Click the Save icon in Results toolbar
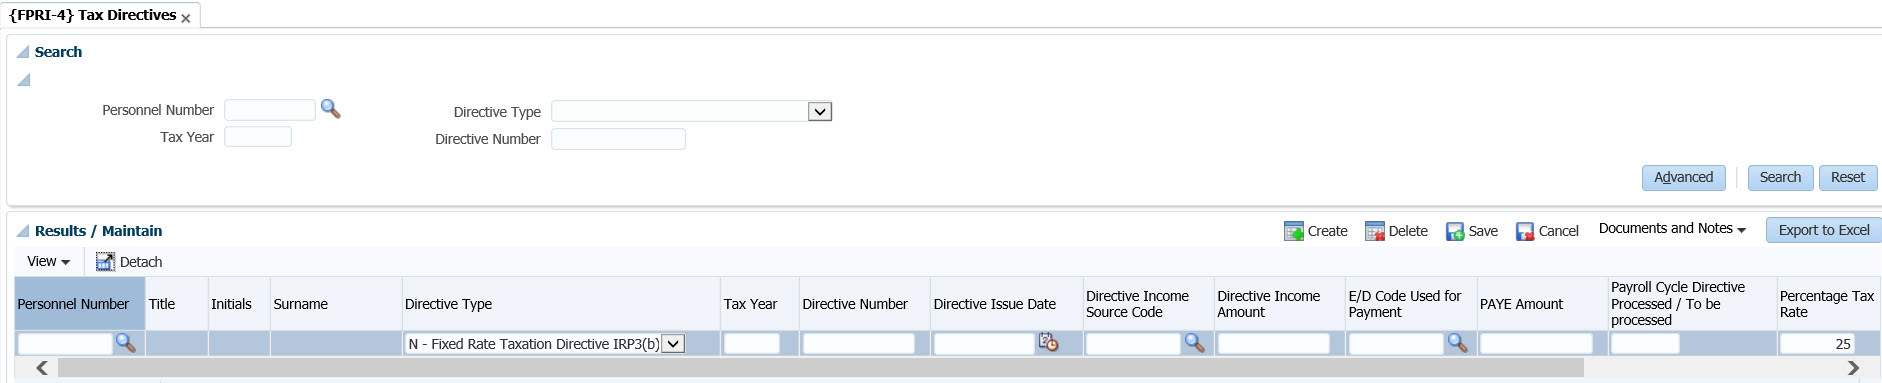Image resolution: width=1882 pixels, height=383 pixels. (1455, 231)
